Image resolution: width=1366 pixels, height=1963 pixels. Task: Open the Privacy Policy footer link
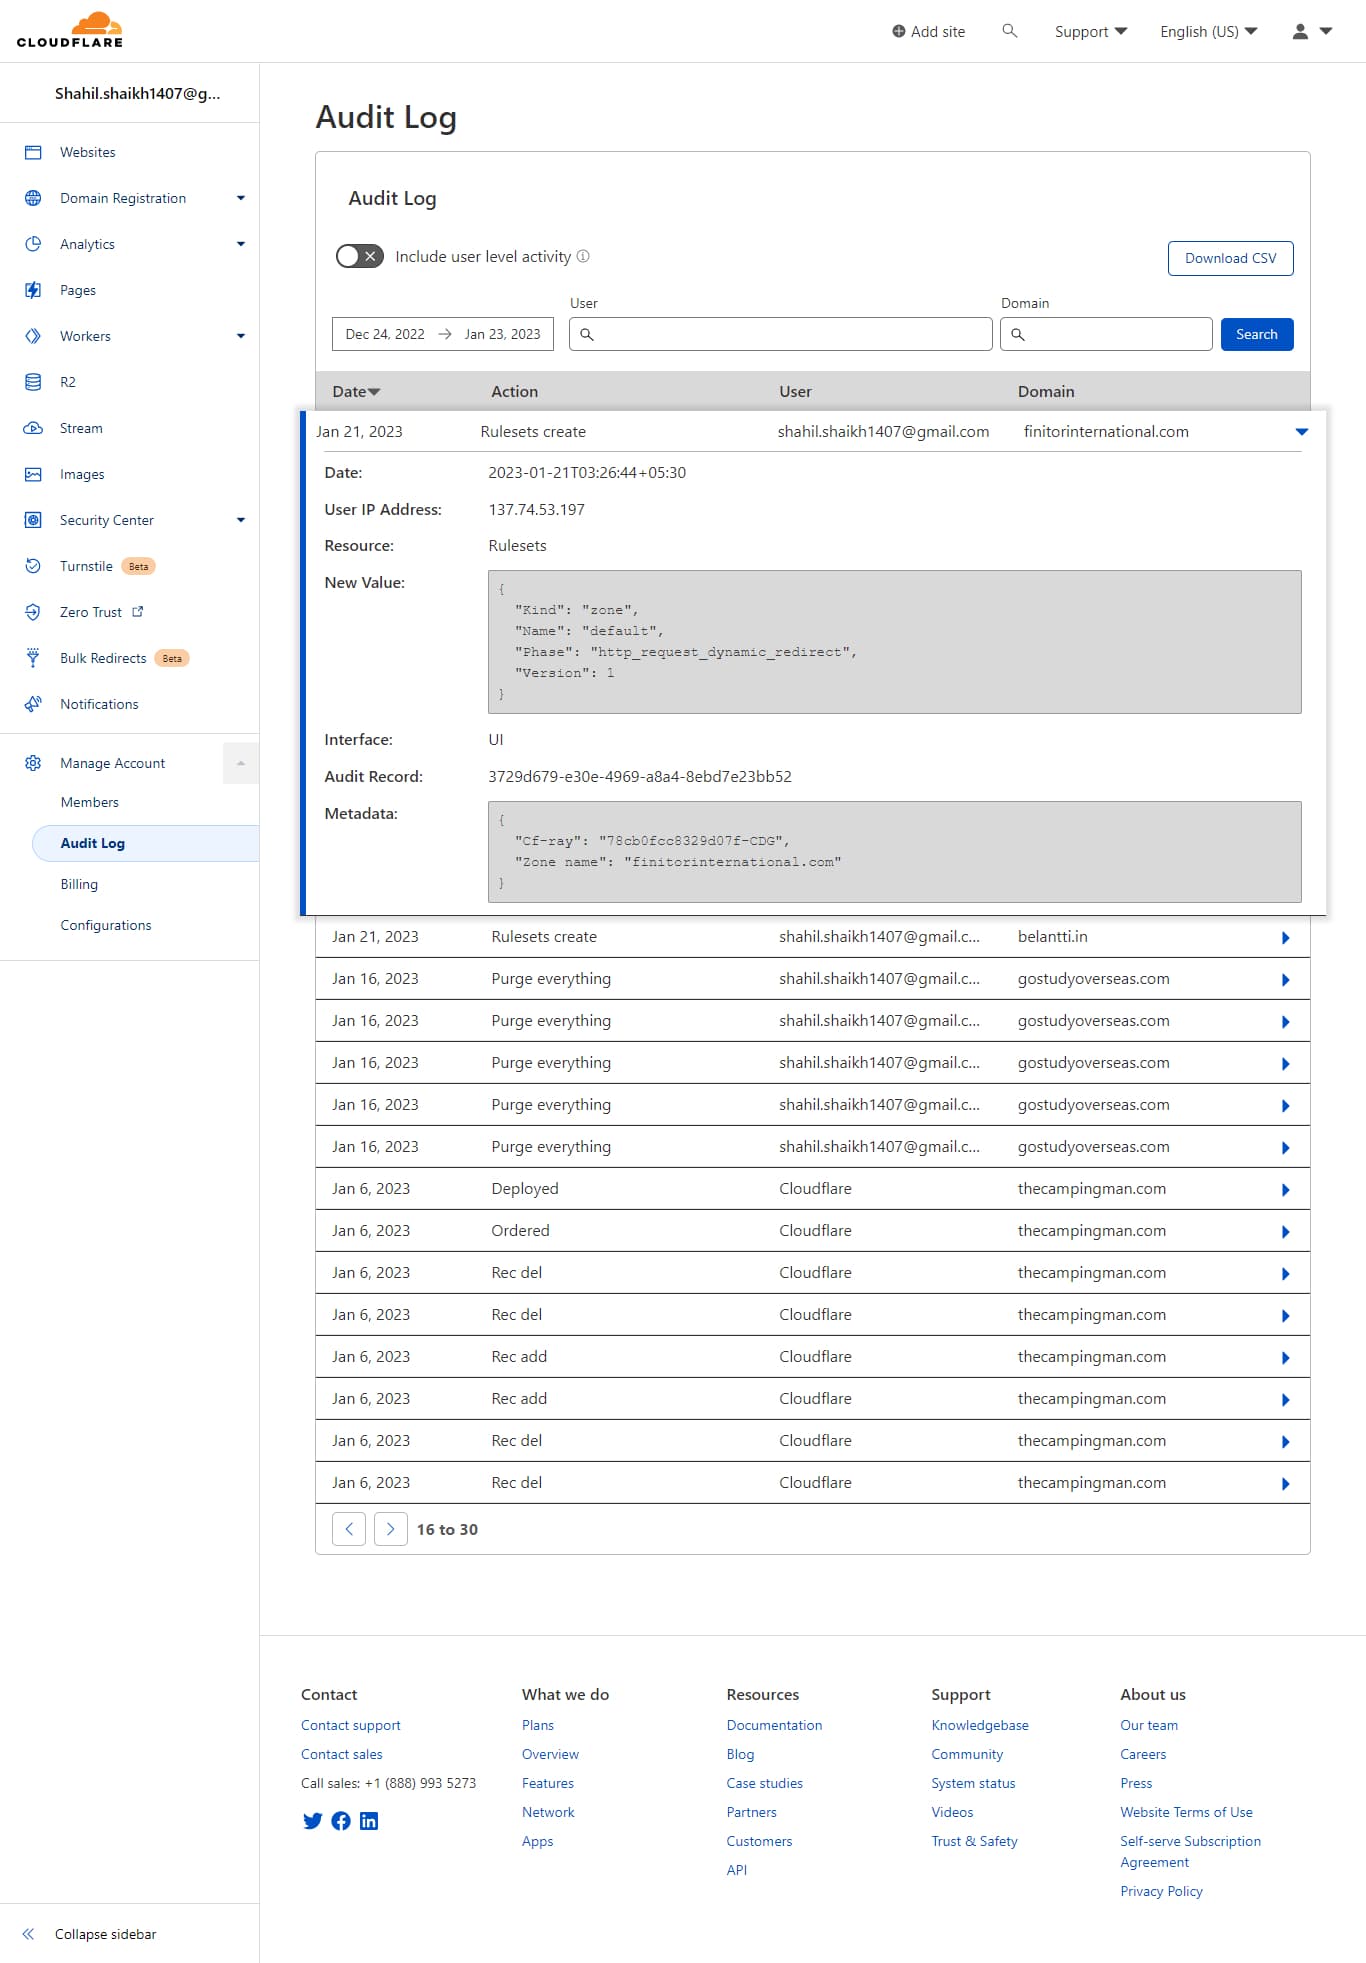point(1161,1891)
